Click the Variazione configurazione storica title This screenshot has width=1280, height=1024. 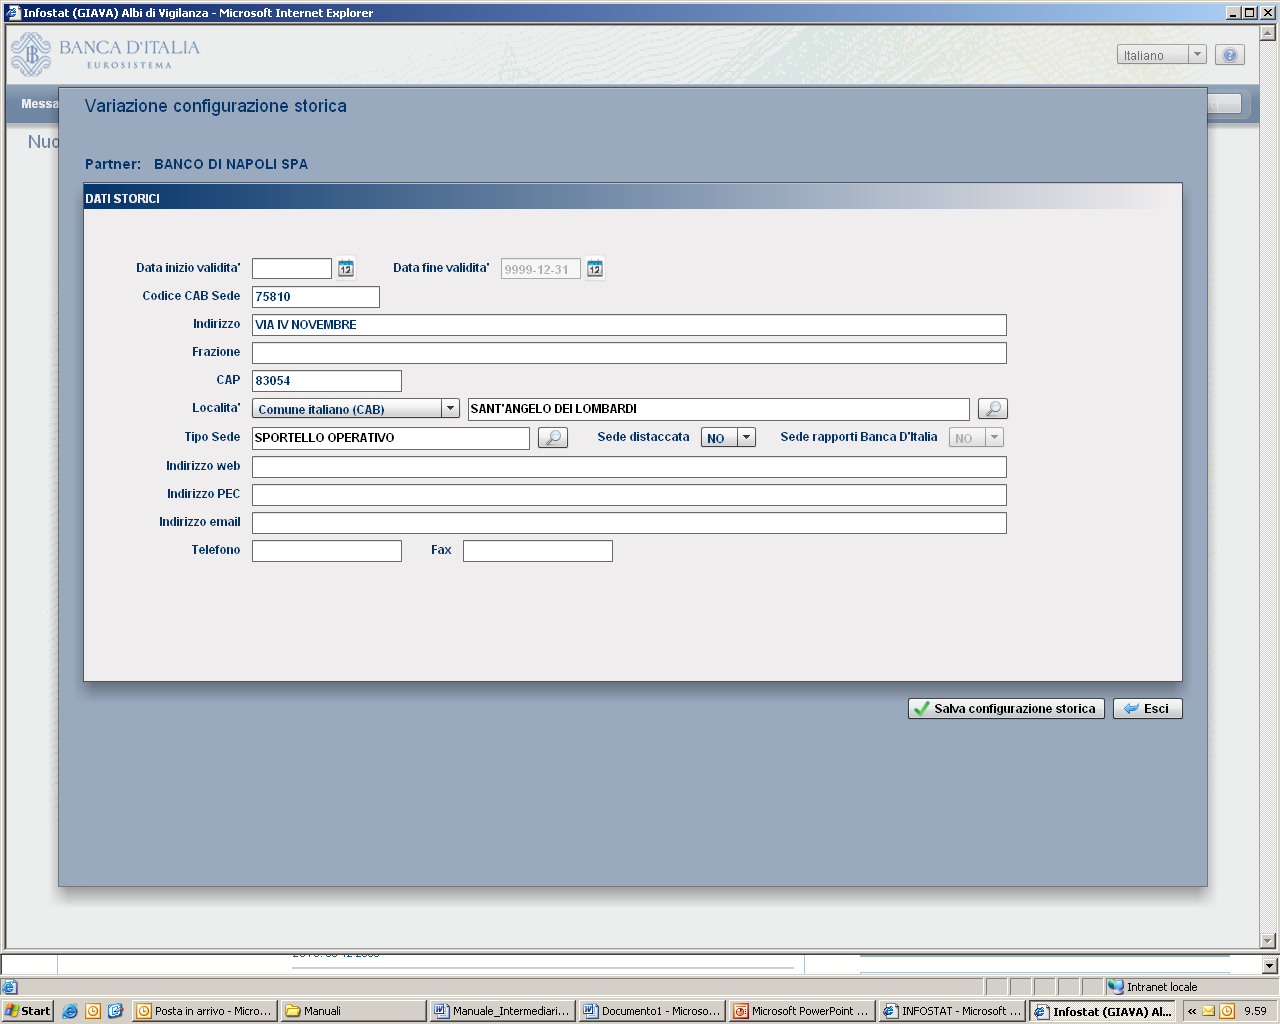tap(216, 106)
